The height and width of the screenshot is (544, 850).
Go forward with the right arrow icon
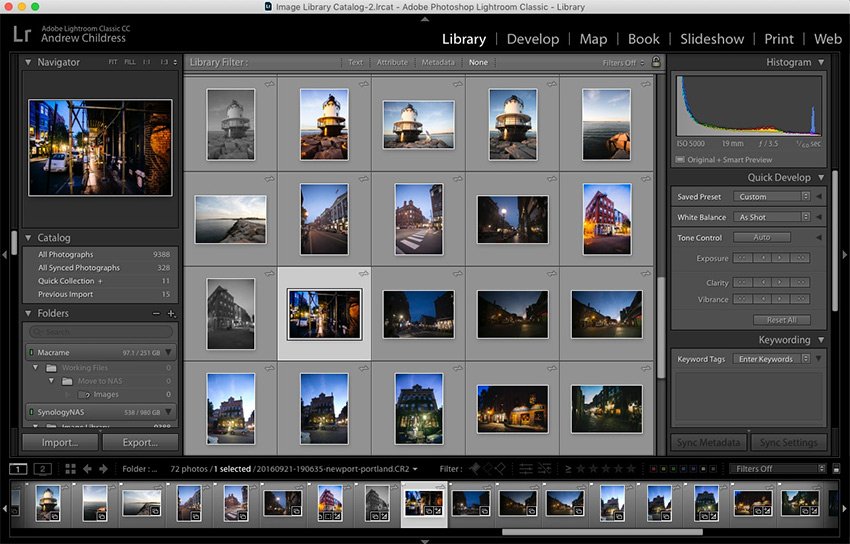tap(104, 468)
